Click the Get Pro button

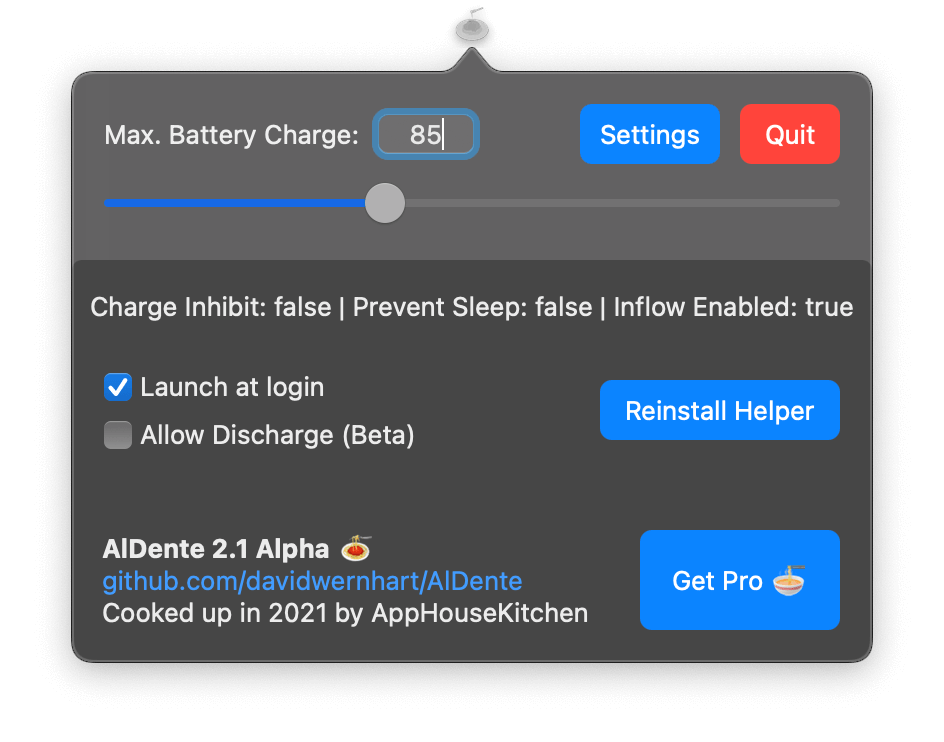(x=740, y=580)
